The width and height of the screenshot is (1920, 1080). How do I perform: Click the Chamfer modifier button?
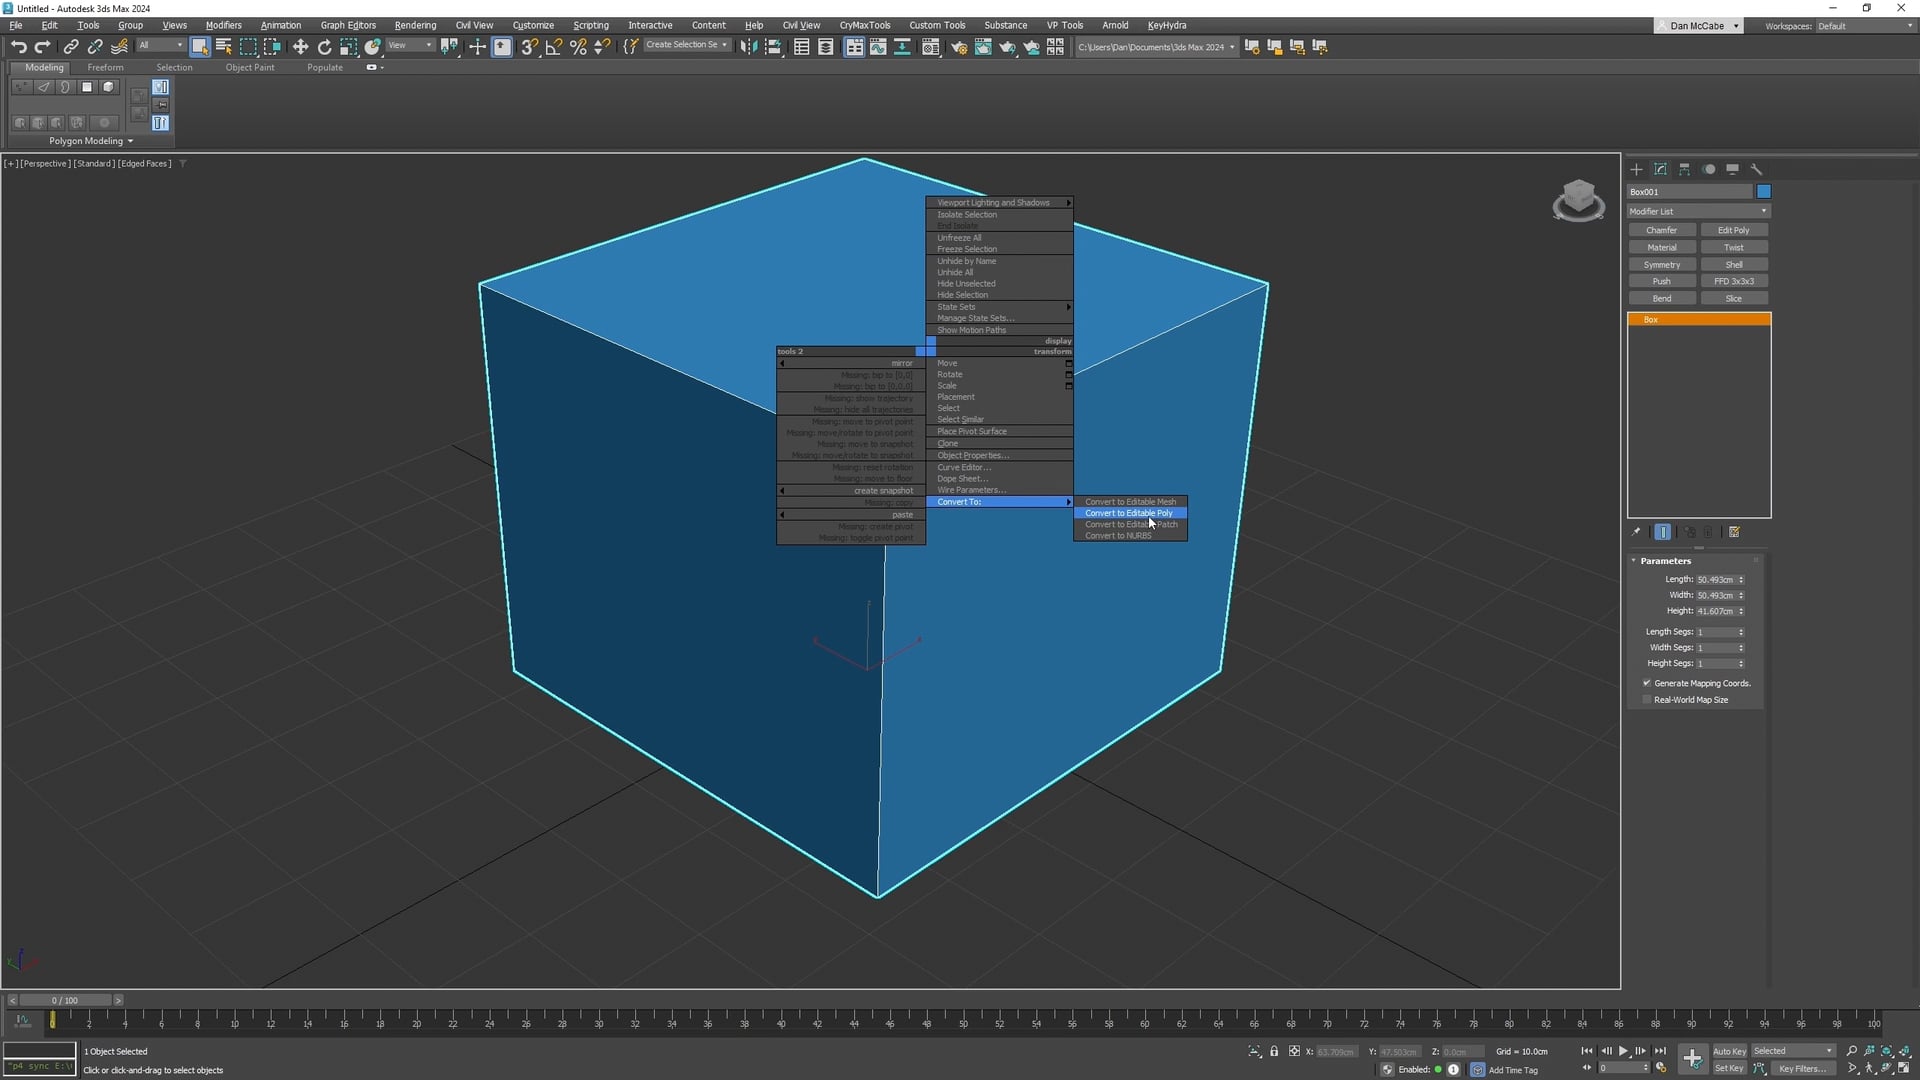point(1661,230)
